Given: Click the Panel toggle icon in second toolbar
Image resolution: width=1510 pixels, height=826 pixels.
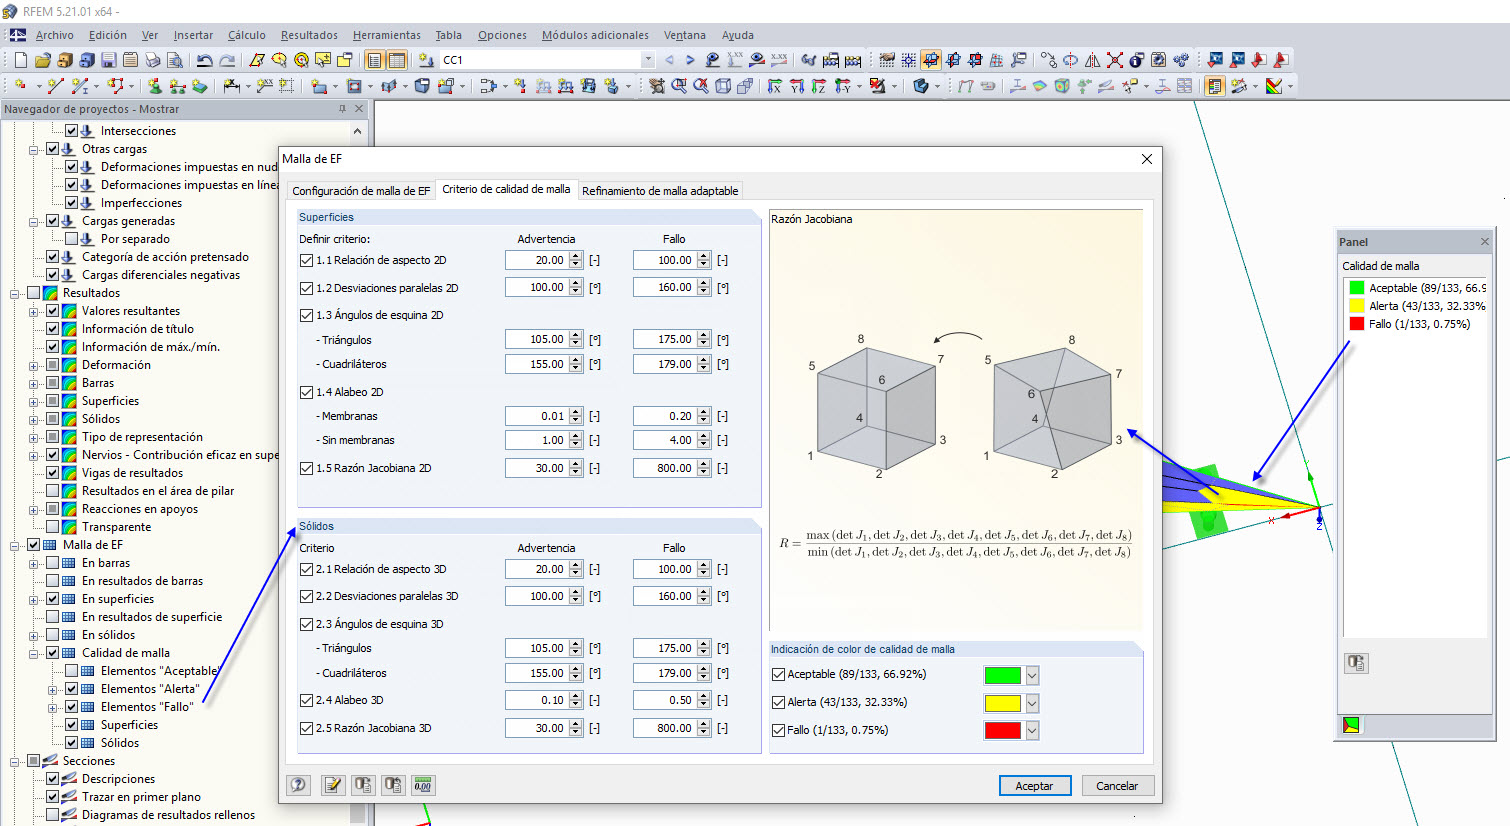Looking at the screenshot, I should 1215,87.
